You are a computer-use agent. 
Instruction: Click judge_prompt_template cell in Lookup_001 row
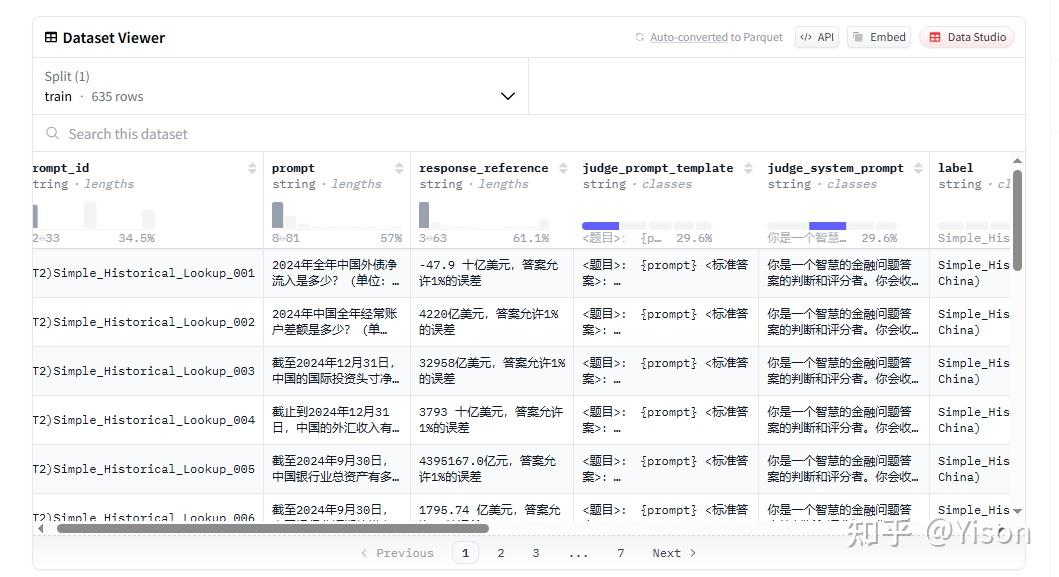coord(666,273)
